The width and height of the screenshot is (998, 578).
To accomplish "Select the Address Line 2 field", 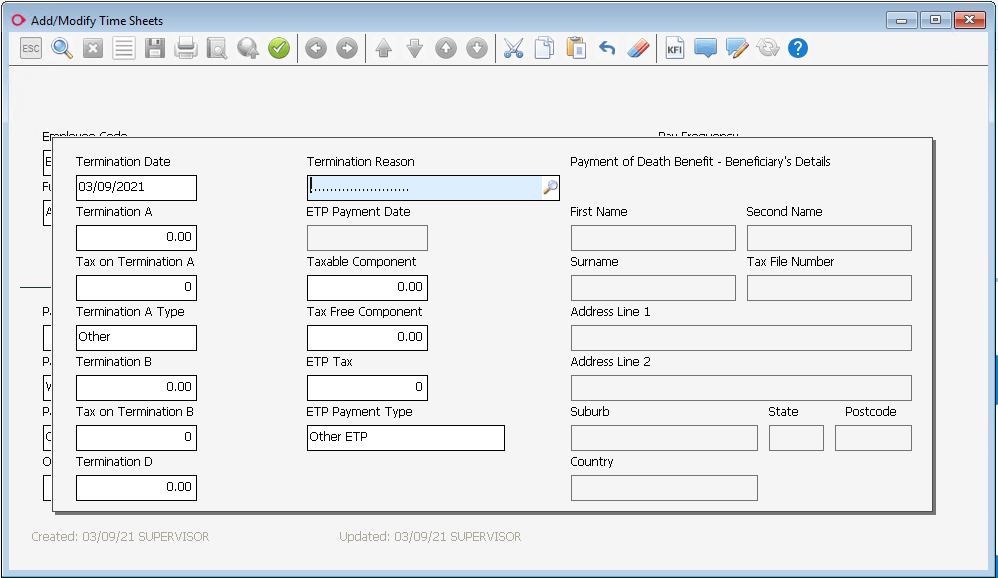I will [741, 388].
